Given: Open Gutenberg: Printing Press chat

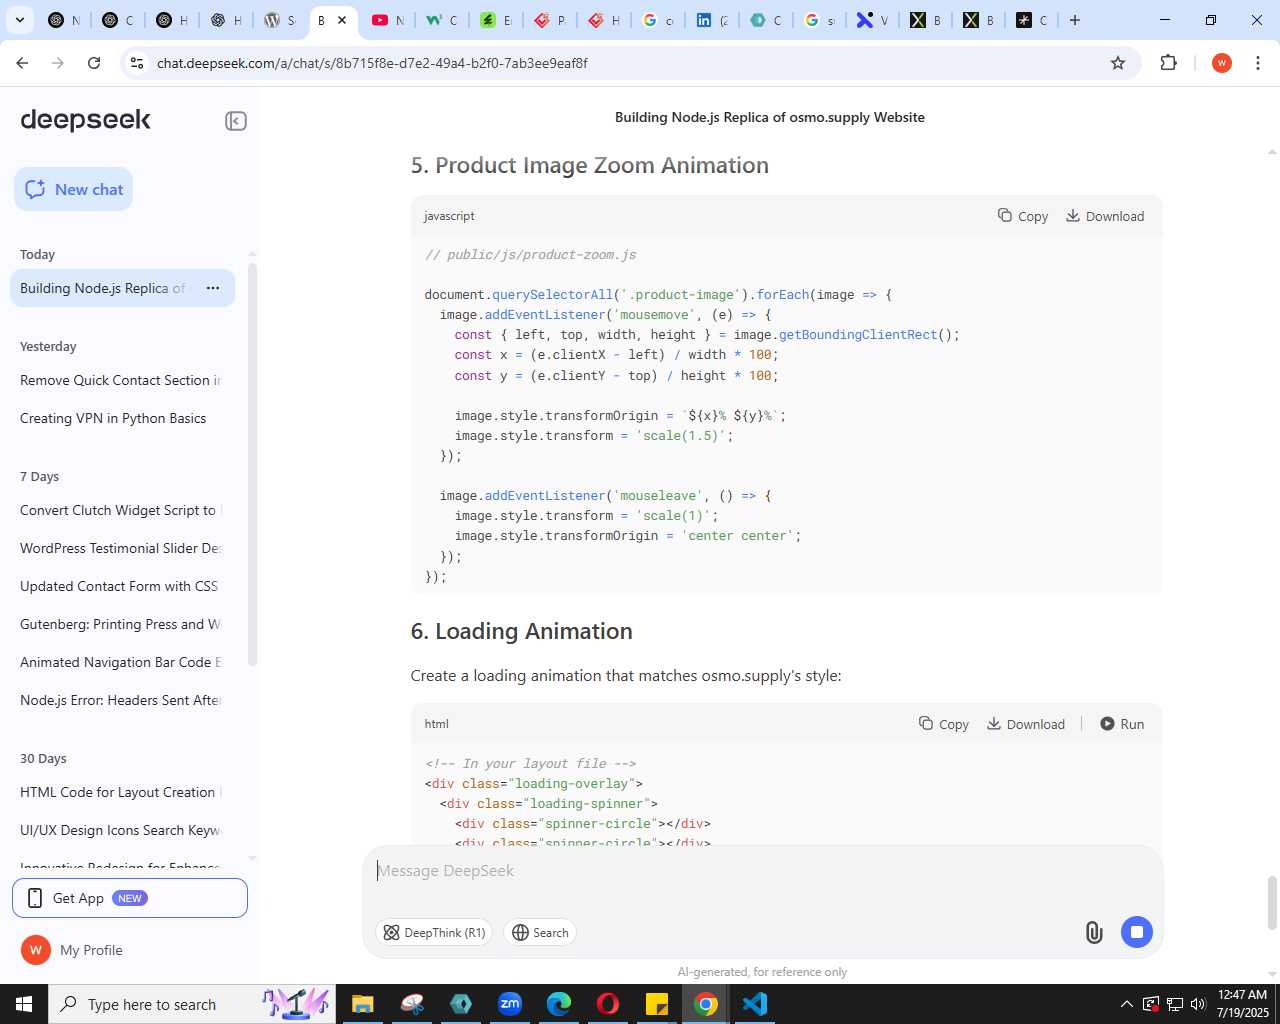Looking at the screenshot, I should (121, 624).
